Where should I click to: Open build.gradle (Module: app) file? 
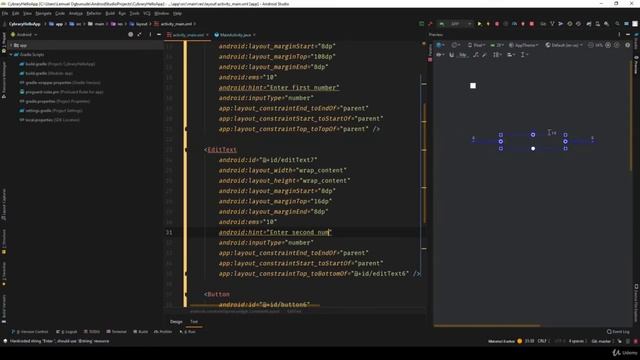46,73
